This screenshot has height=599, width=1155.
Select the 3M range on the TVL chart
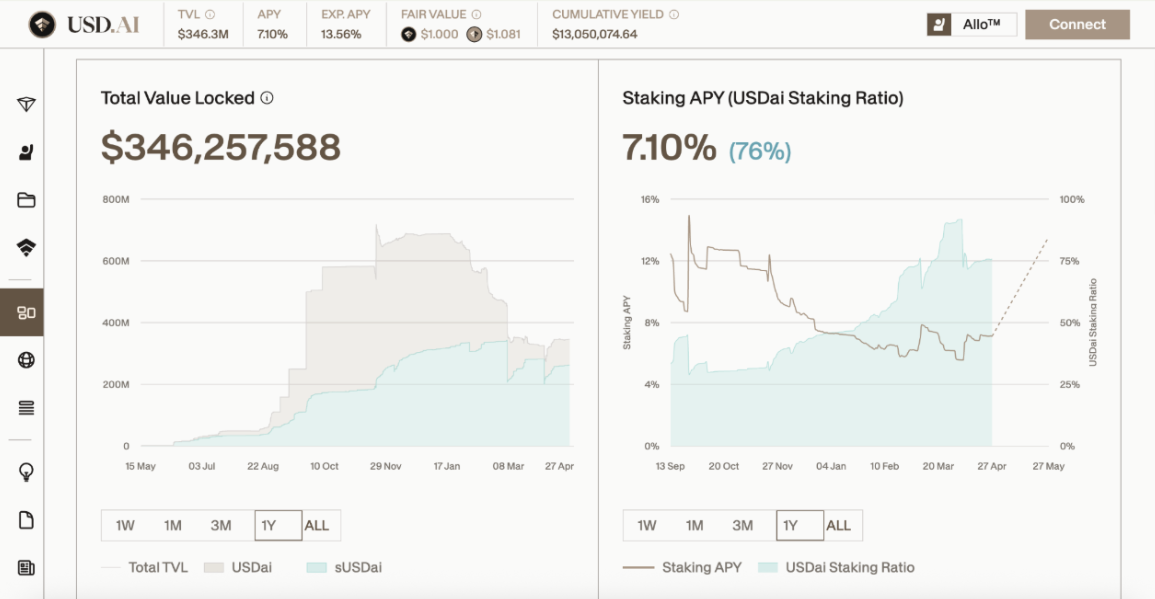221,525
